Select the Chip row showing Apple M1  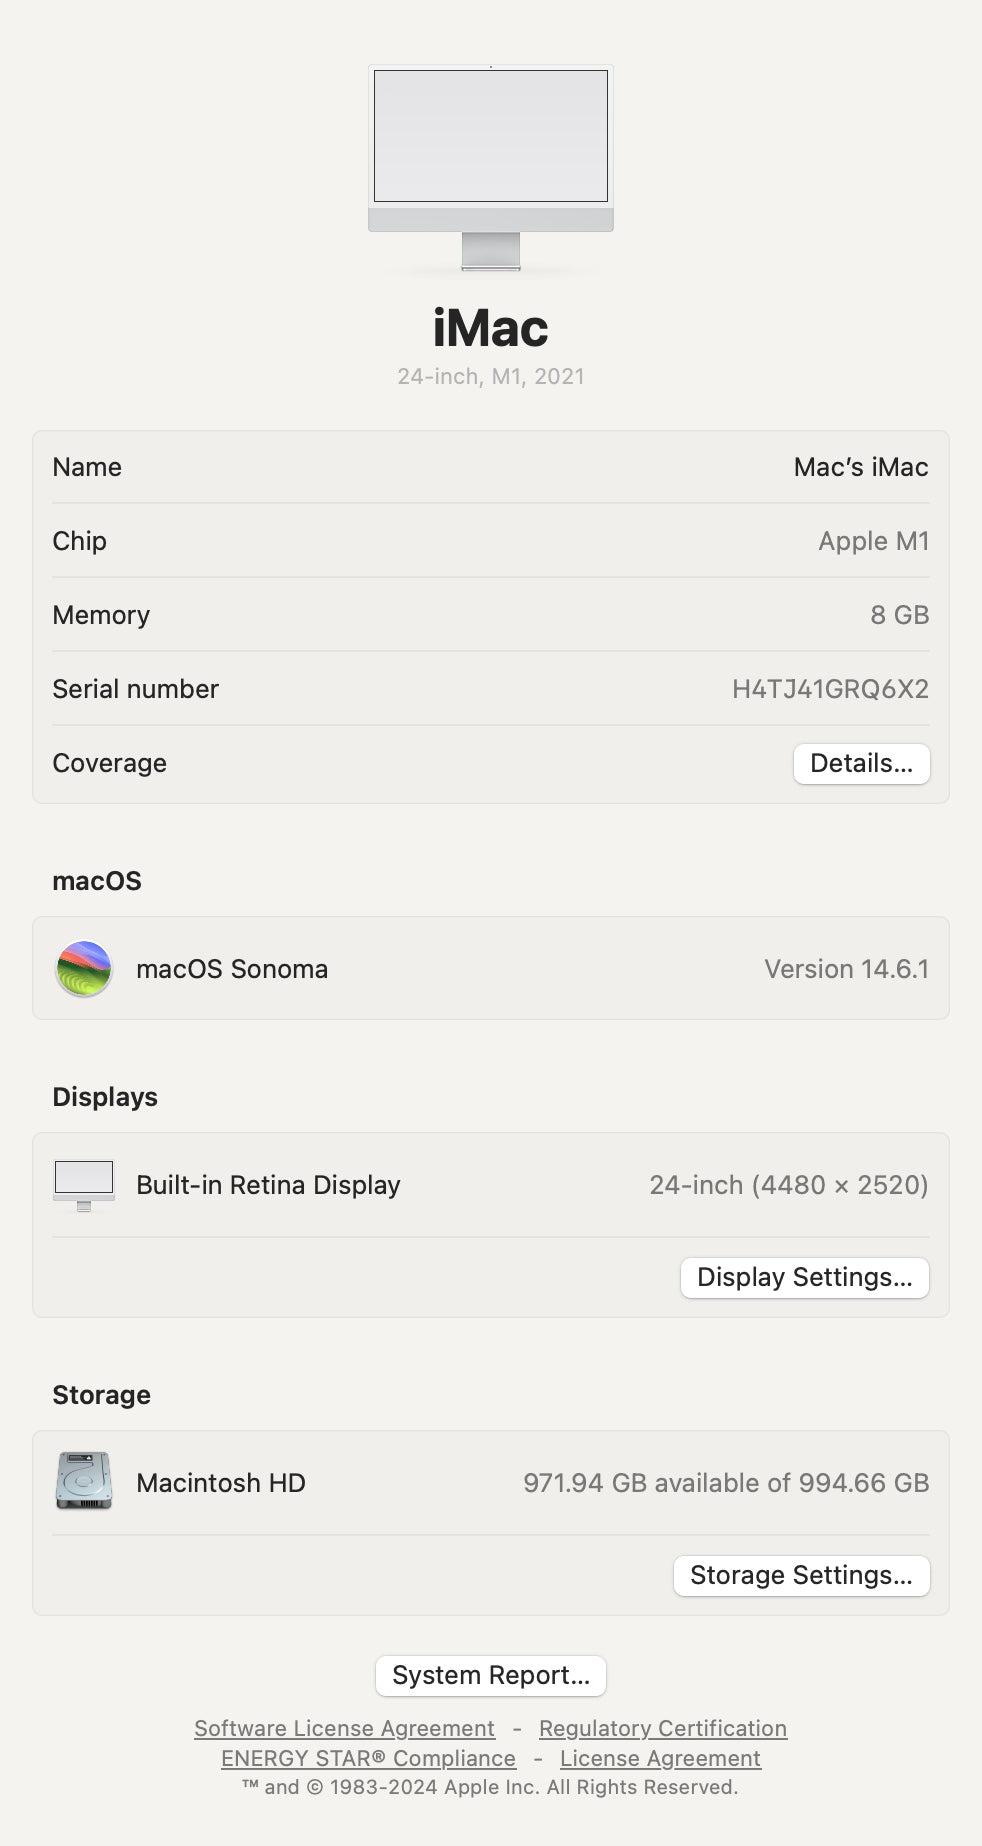click(490, 541)
